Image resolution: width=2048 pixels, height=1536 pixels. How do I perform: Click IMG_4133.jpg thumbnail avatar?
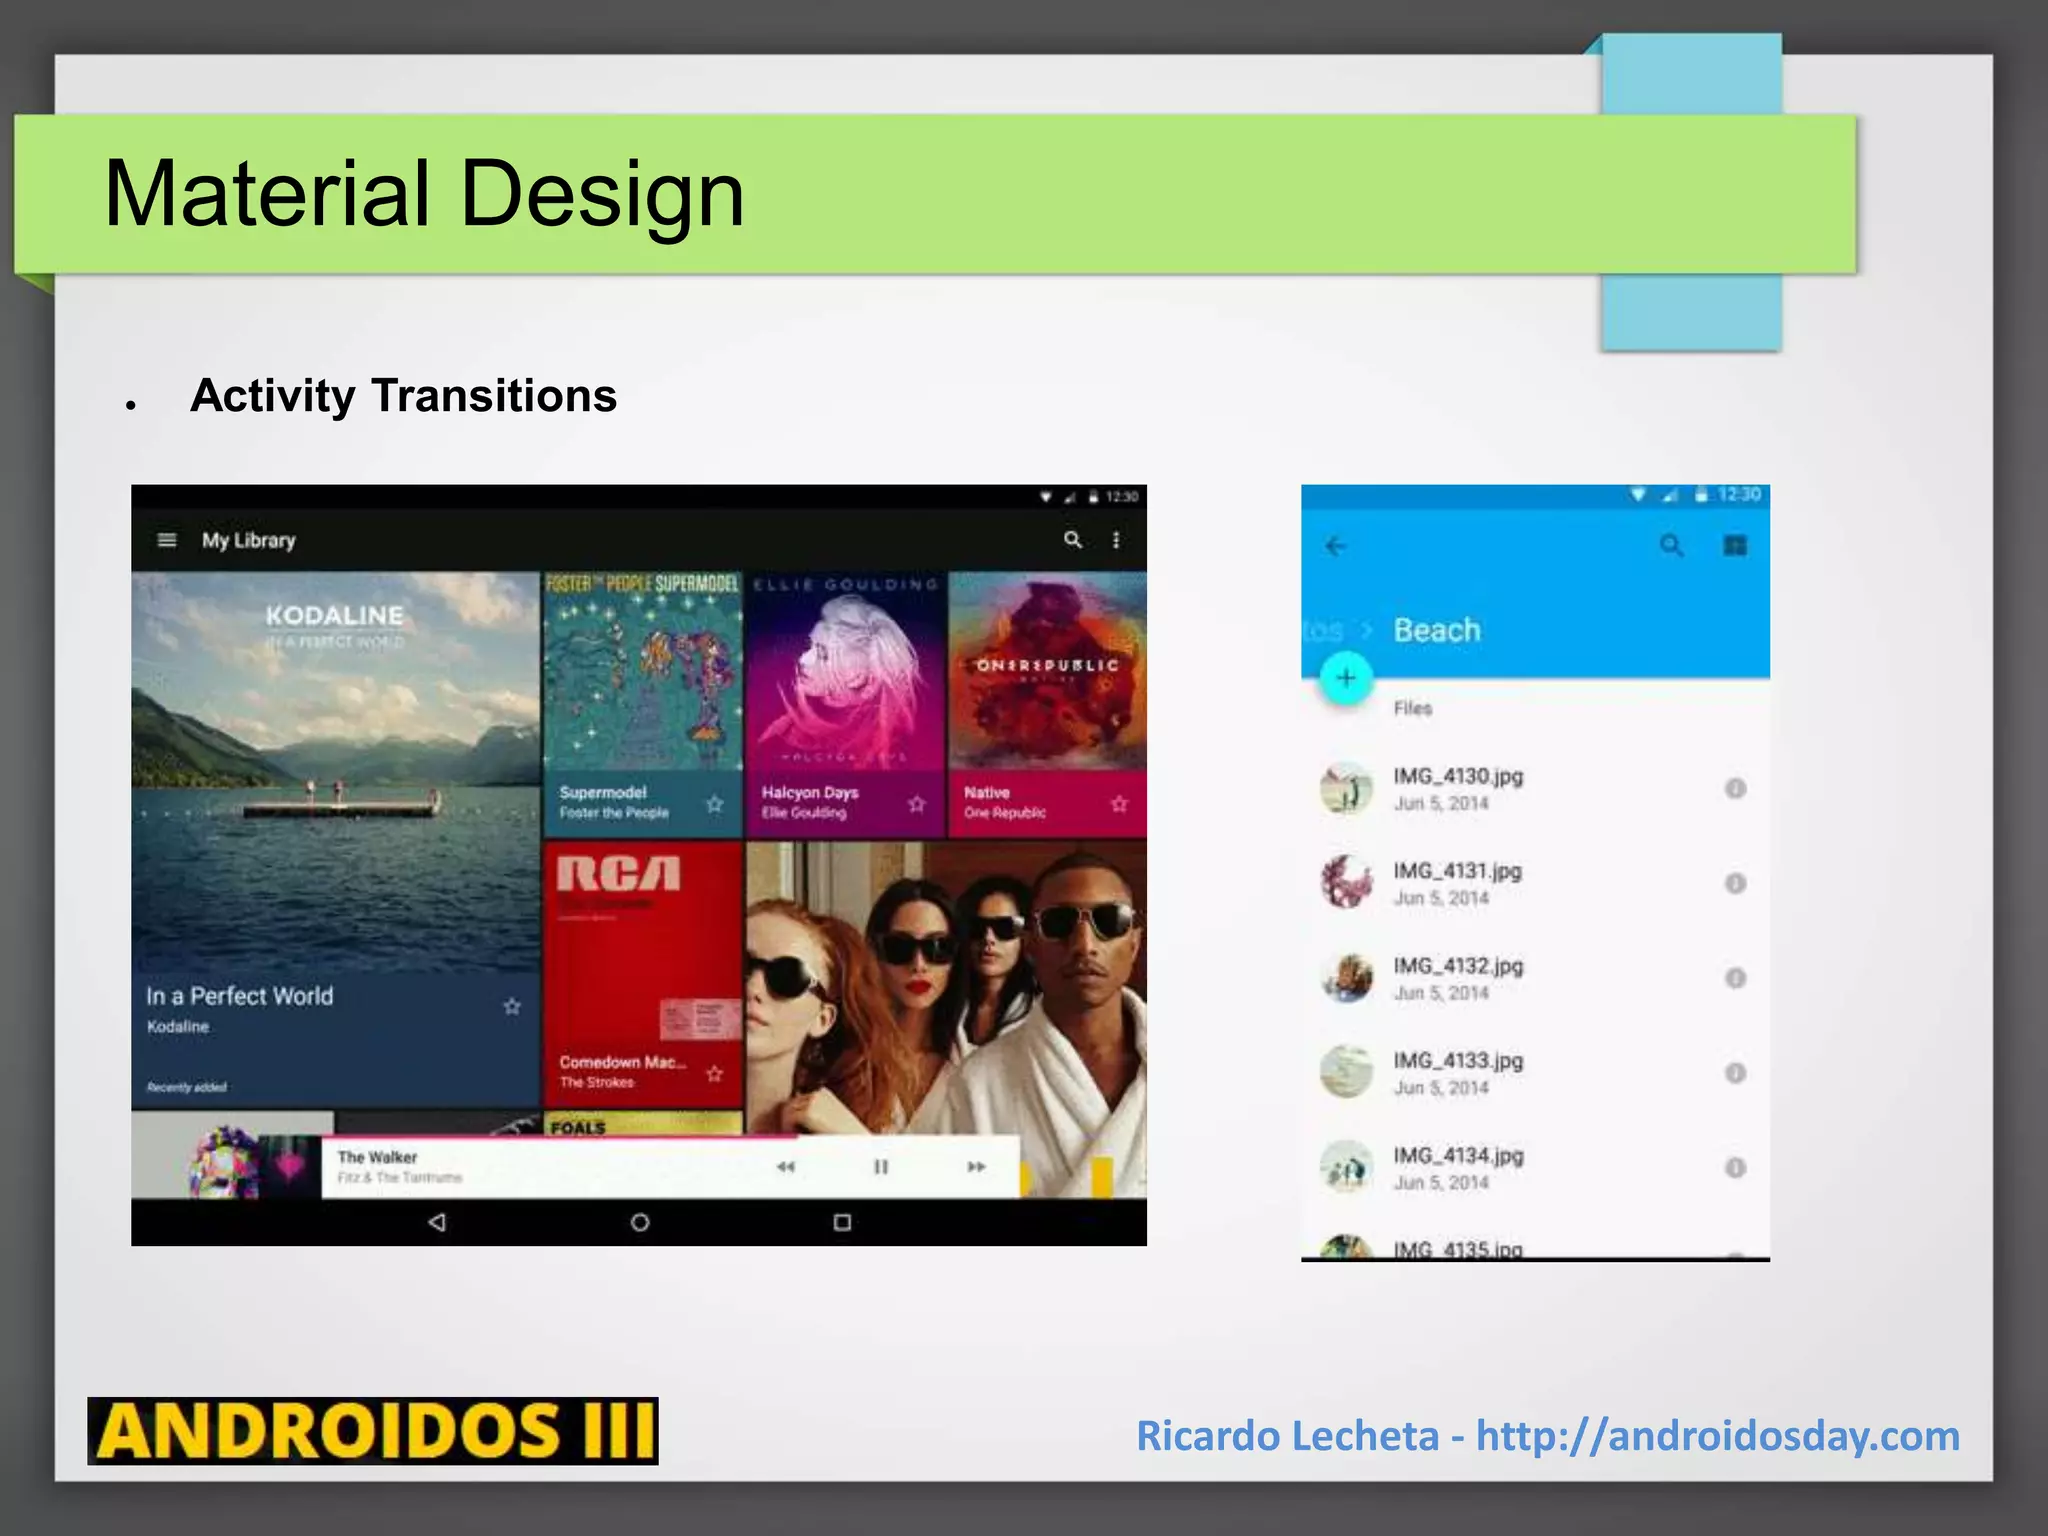click(x=1346, y=1073)
